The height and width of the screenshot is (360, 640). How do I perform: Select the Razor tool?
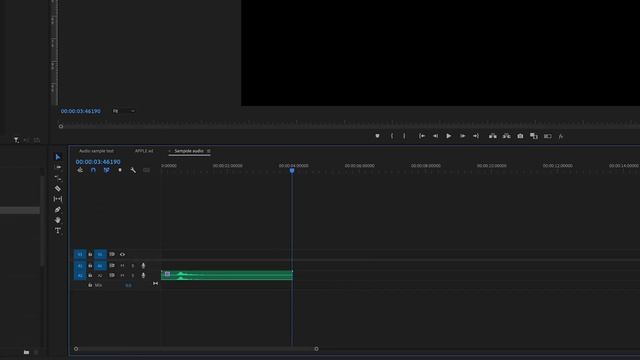coord(58,189)
